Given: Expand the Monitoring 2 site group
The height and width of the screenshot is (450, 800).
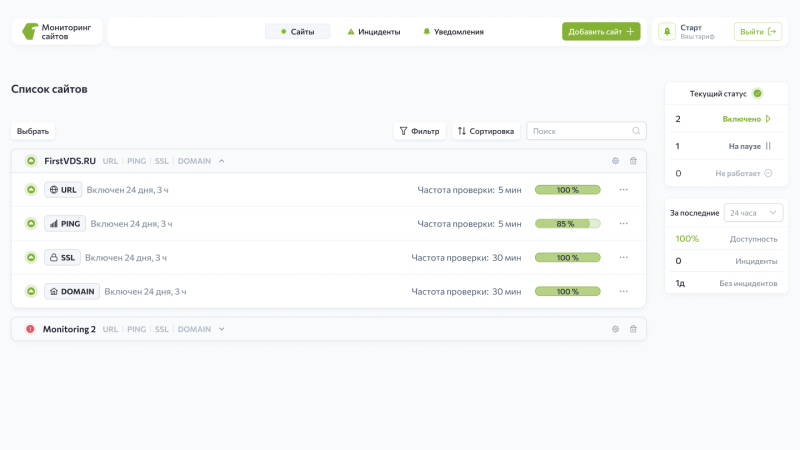Looking at the screenshot, I should (221, 329).
